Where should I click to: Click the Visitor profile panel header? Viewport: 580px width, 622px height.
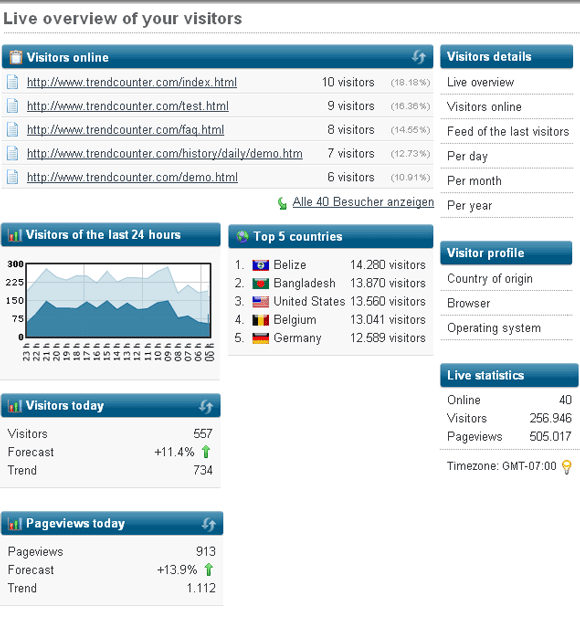coord(506,253)
